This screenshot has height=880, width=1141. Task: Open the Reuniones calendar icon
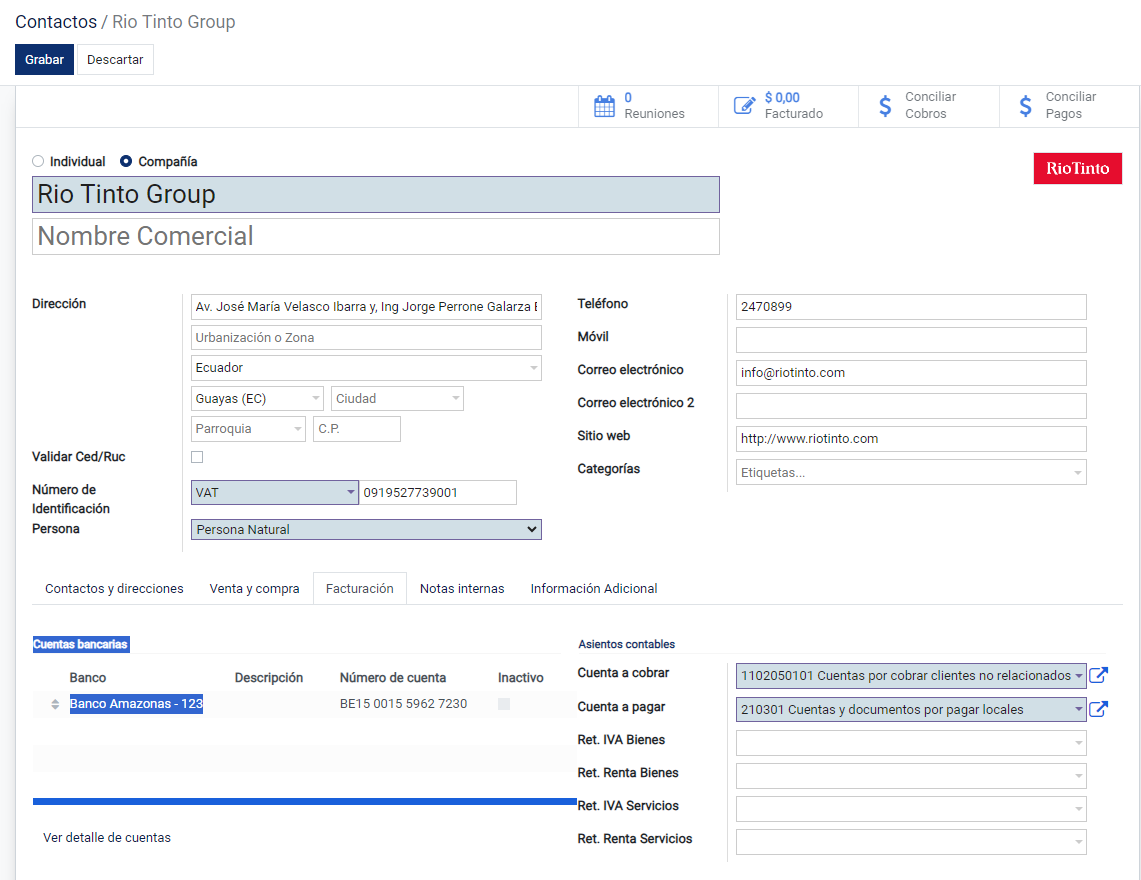click(x=604, y=106)
